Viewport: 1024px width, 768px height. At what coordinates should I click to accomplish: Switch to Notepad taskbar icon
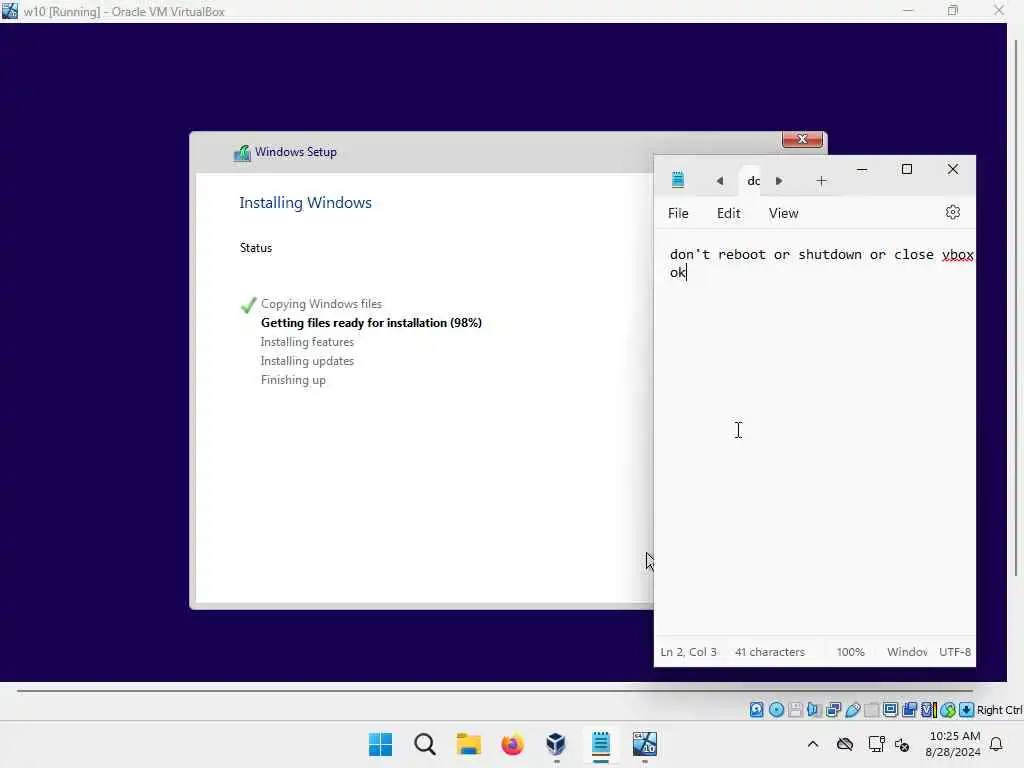pyautogui.click(x=600, y=744)
